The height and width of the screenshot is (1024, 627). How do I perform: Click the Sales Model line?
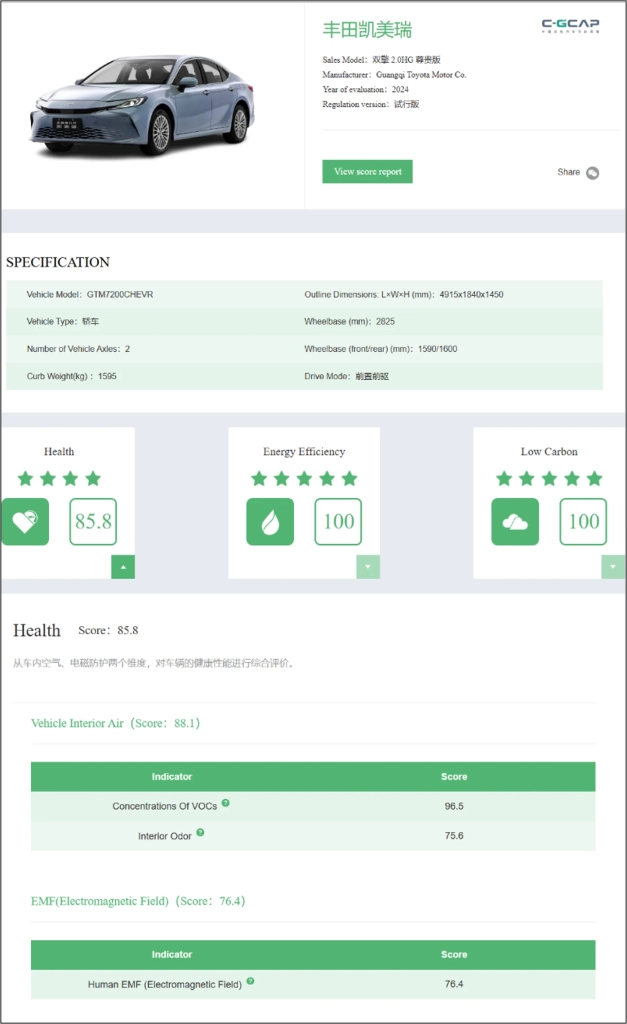[x=381, y=59]
